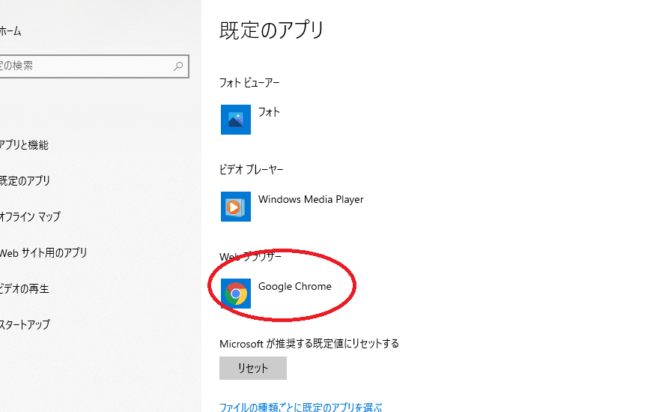The height and width of the screenshot is (412, 655).
Task: Click the Google Chrome icon
Action: point(235,293)
